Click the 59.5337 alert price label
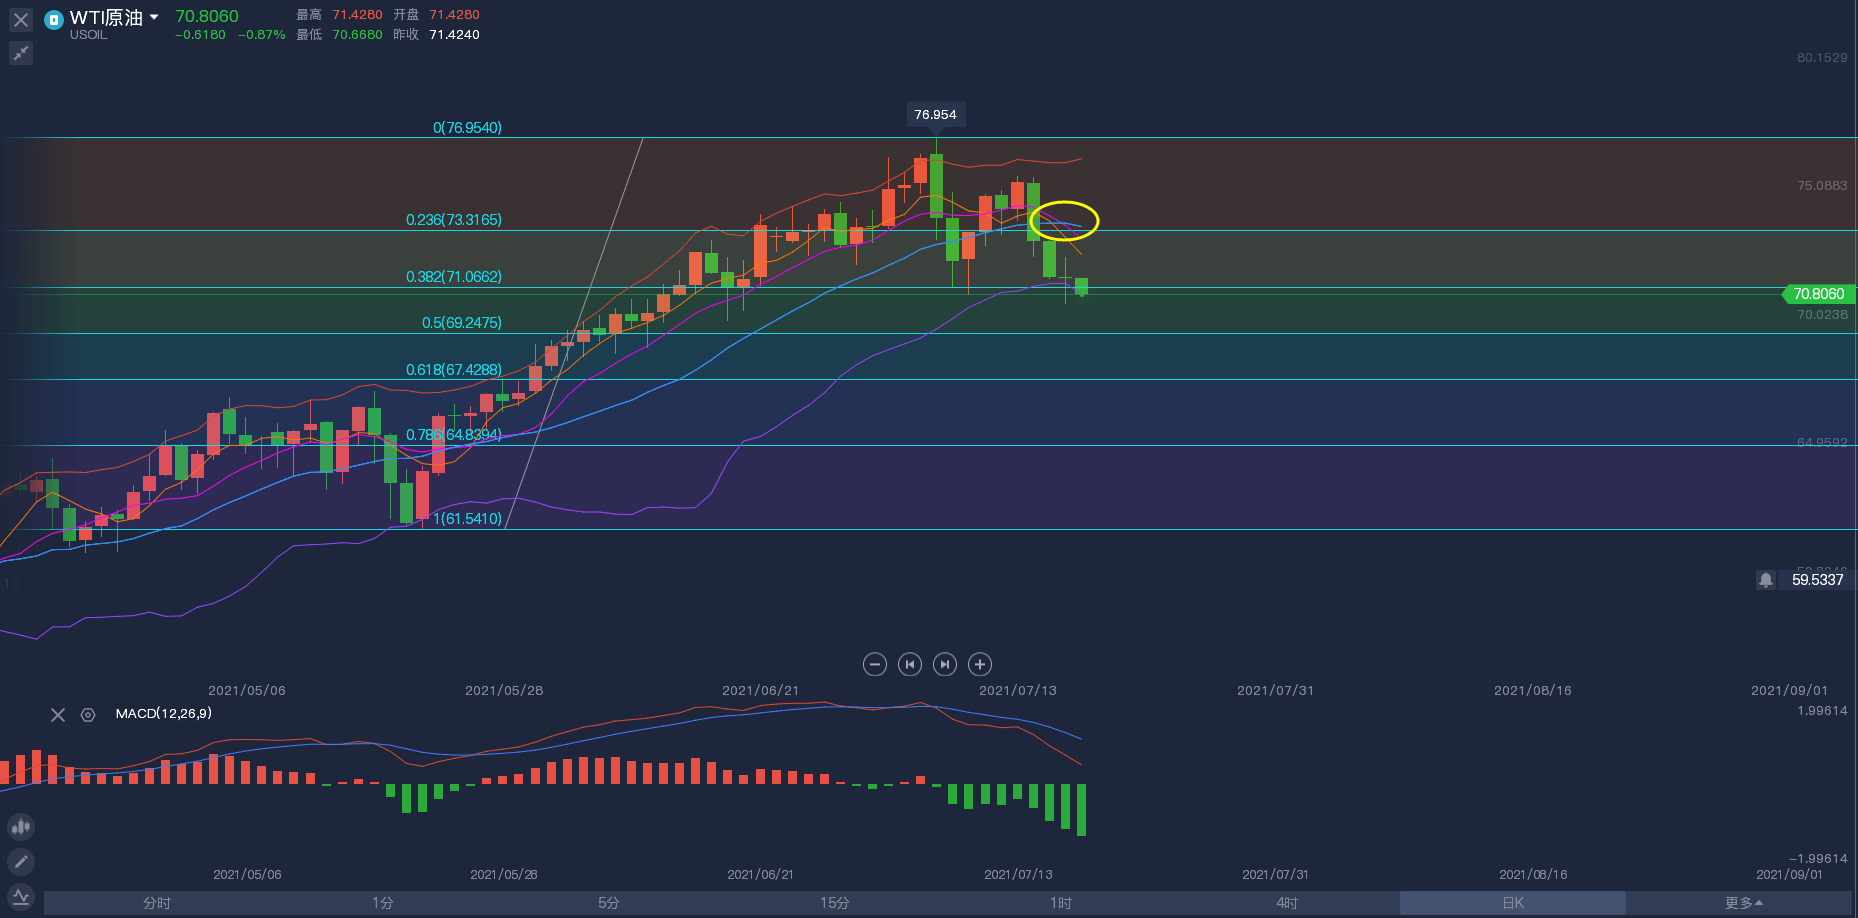This screenshot has width=1858, height=918. [1817, 580]
